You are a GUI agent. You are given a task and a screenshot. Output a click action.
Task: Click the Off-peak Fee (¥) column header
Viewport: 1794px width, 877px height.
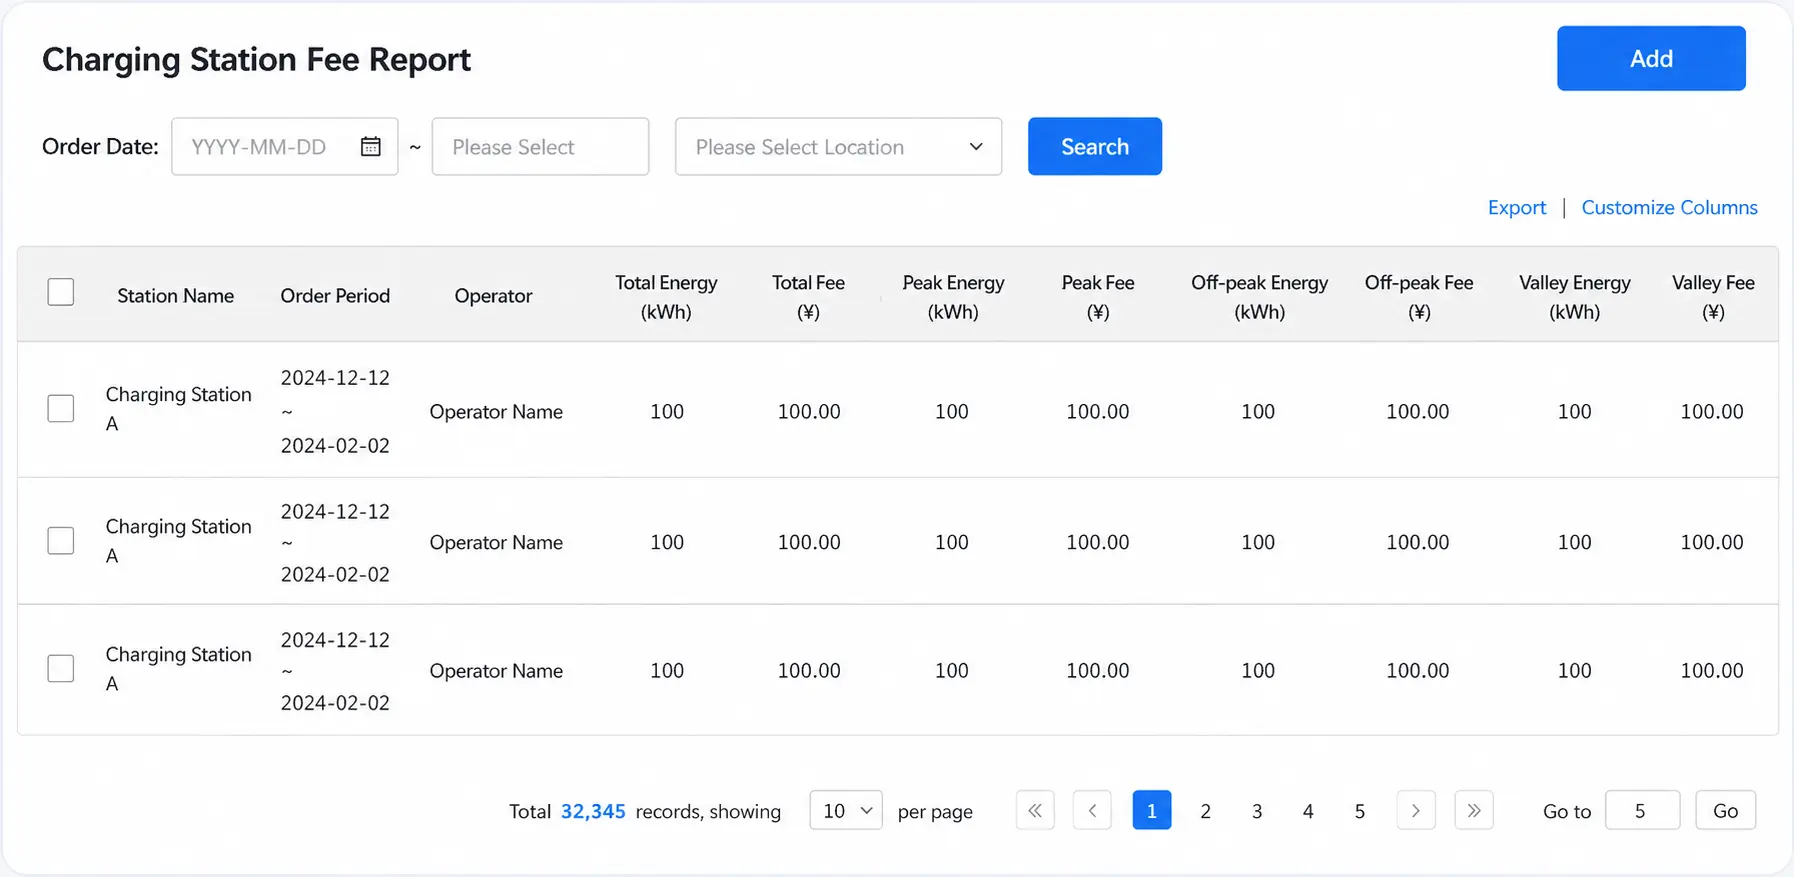[x=1419, y=297]
